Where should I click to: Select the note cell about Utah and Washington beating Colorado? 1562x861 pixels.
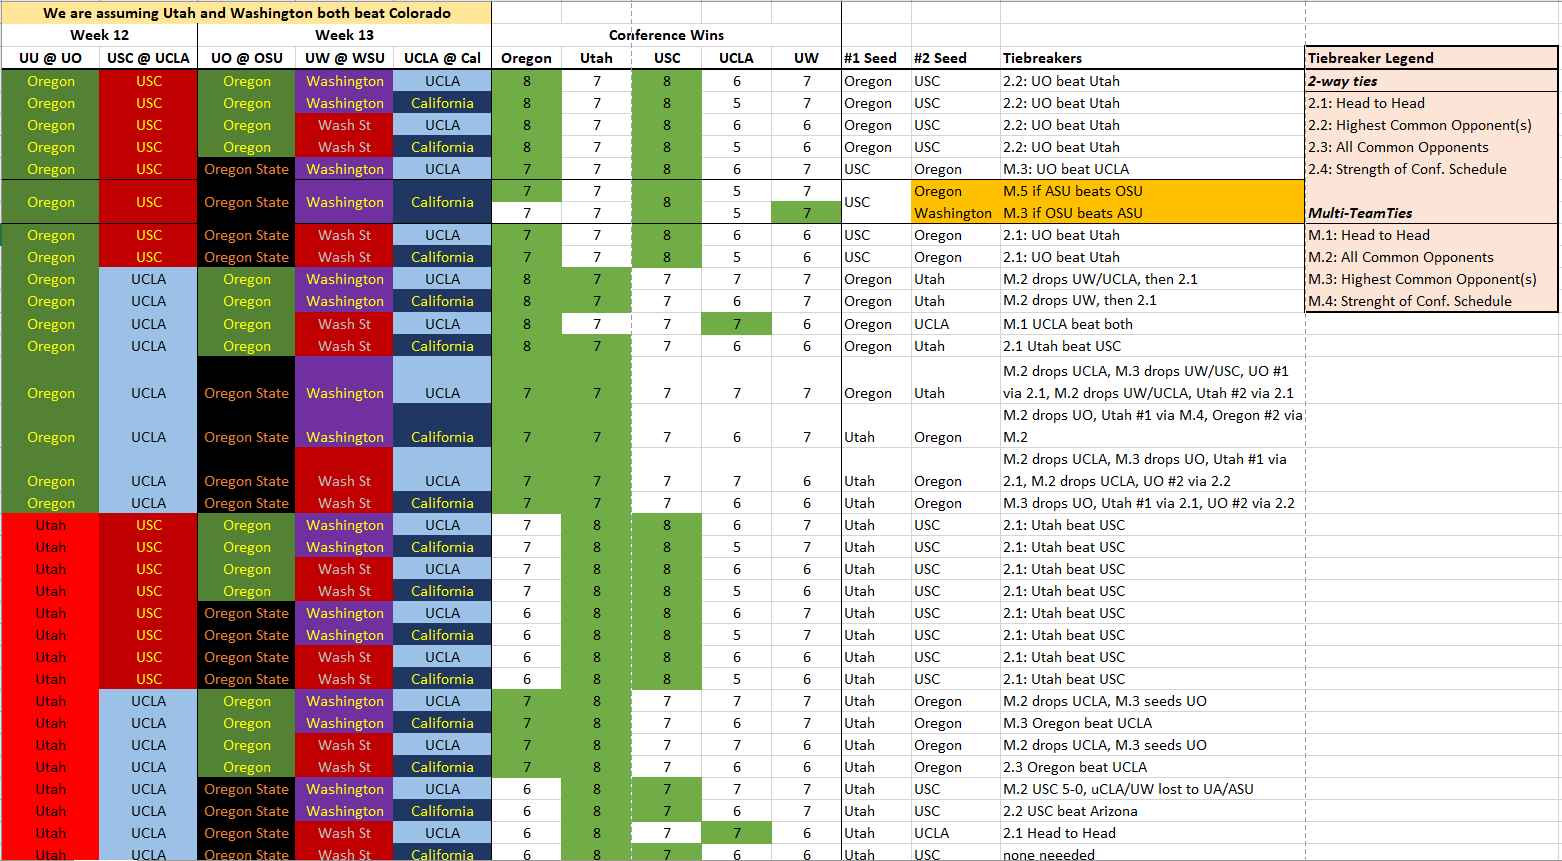click(246, 13)
